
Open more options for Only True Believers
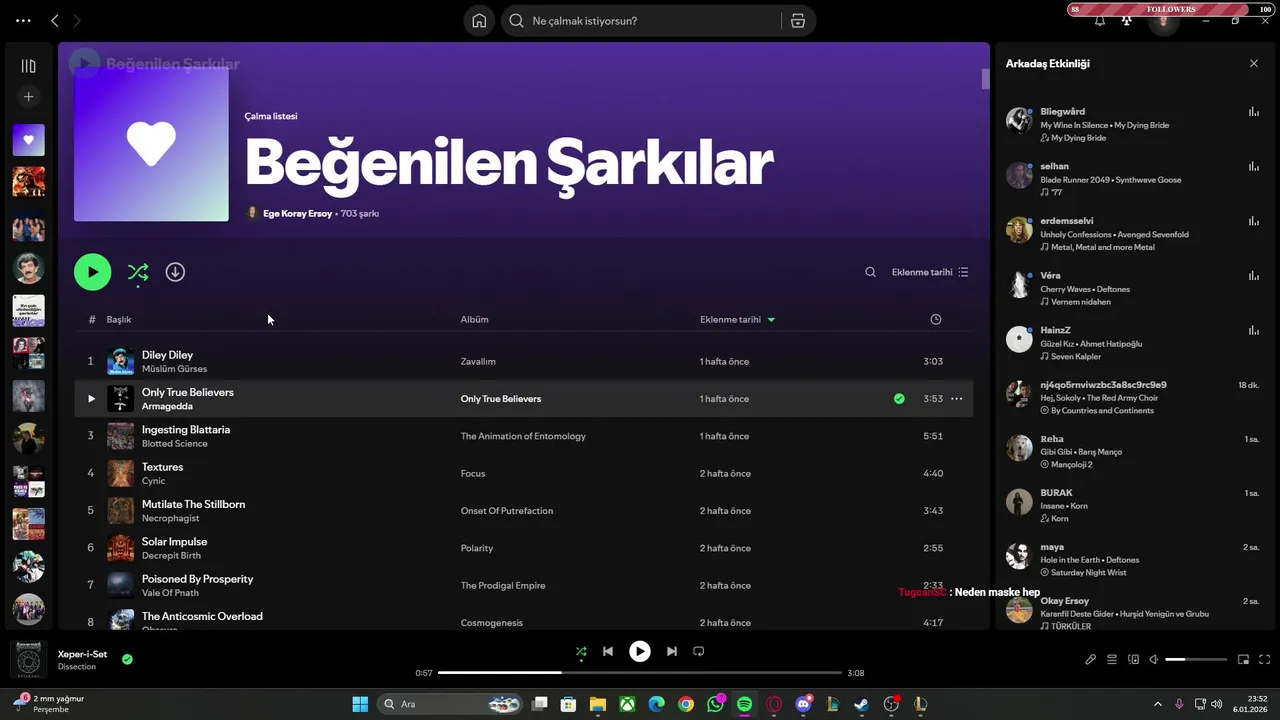(x=956, y=399)
